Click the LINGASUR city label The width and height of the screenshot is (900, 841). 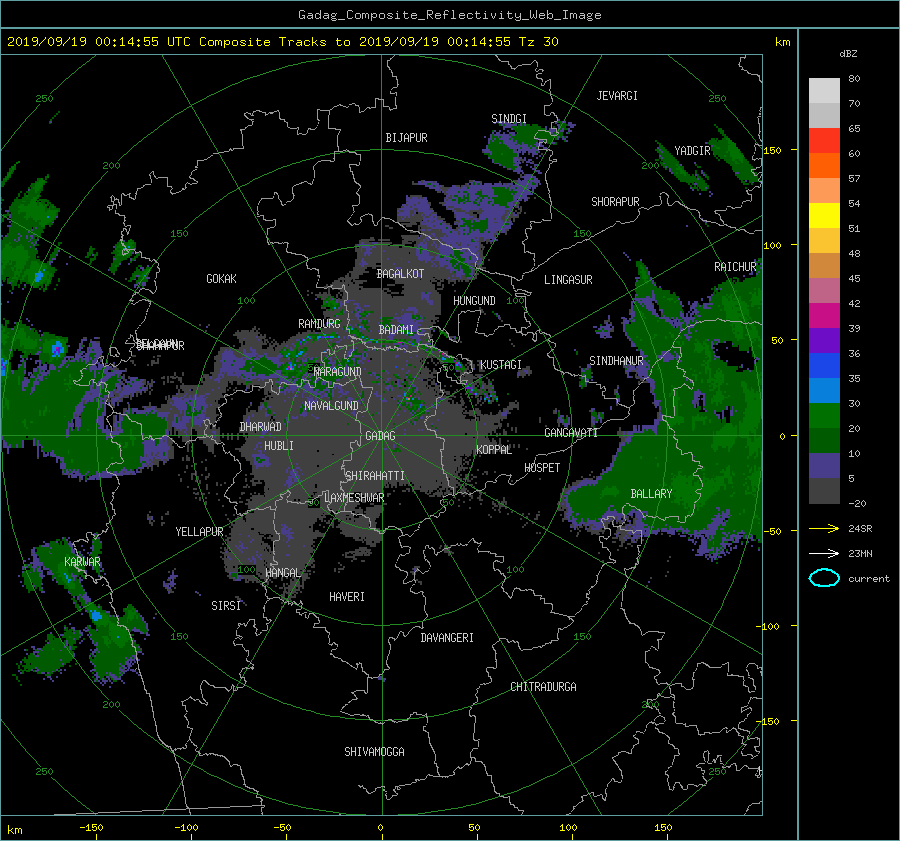pyautogui.click(x=568, y=280)
